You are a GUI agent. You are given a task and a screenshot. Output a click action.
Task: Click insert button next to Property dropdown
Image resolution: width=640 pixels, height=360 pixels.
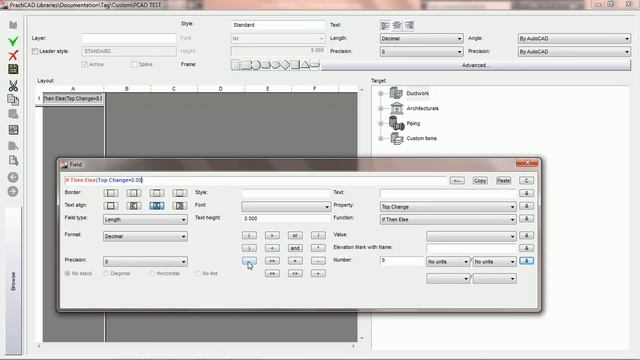527,207
